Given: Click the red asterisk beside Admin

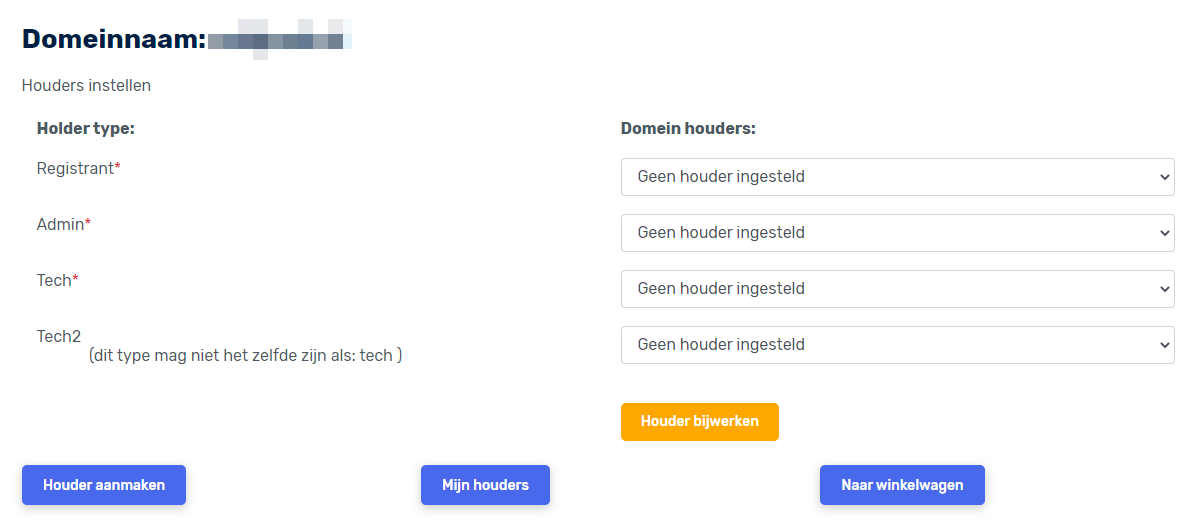Looking at the screenshot, I should (87, 225).
